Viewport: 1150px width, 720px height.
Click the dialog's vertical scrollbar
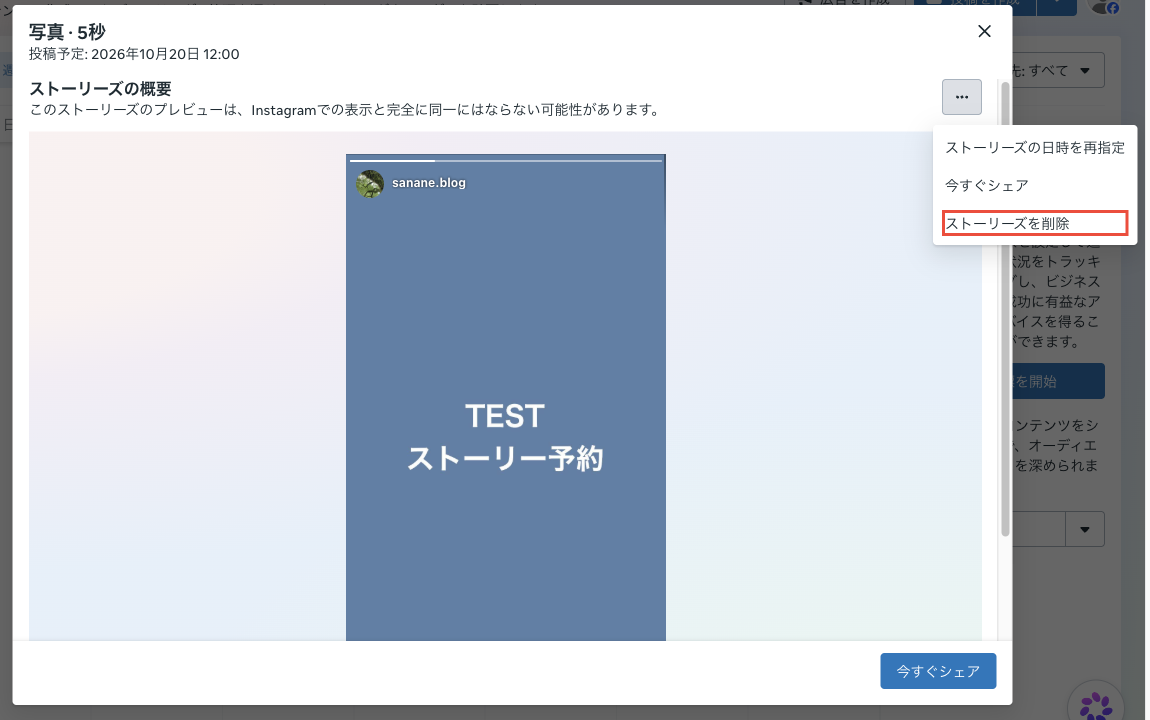pos(1005,308)
